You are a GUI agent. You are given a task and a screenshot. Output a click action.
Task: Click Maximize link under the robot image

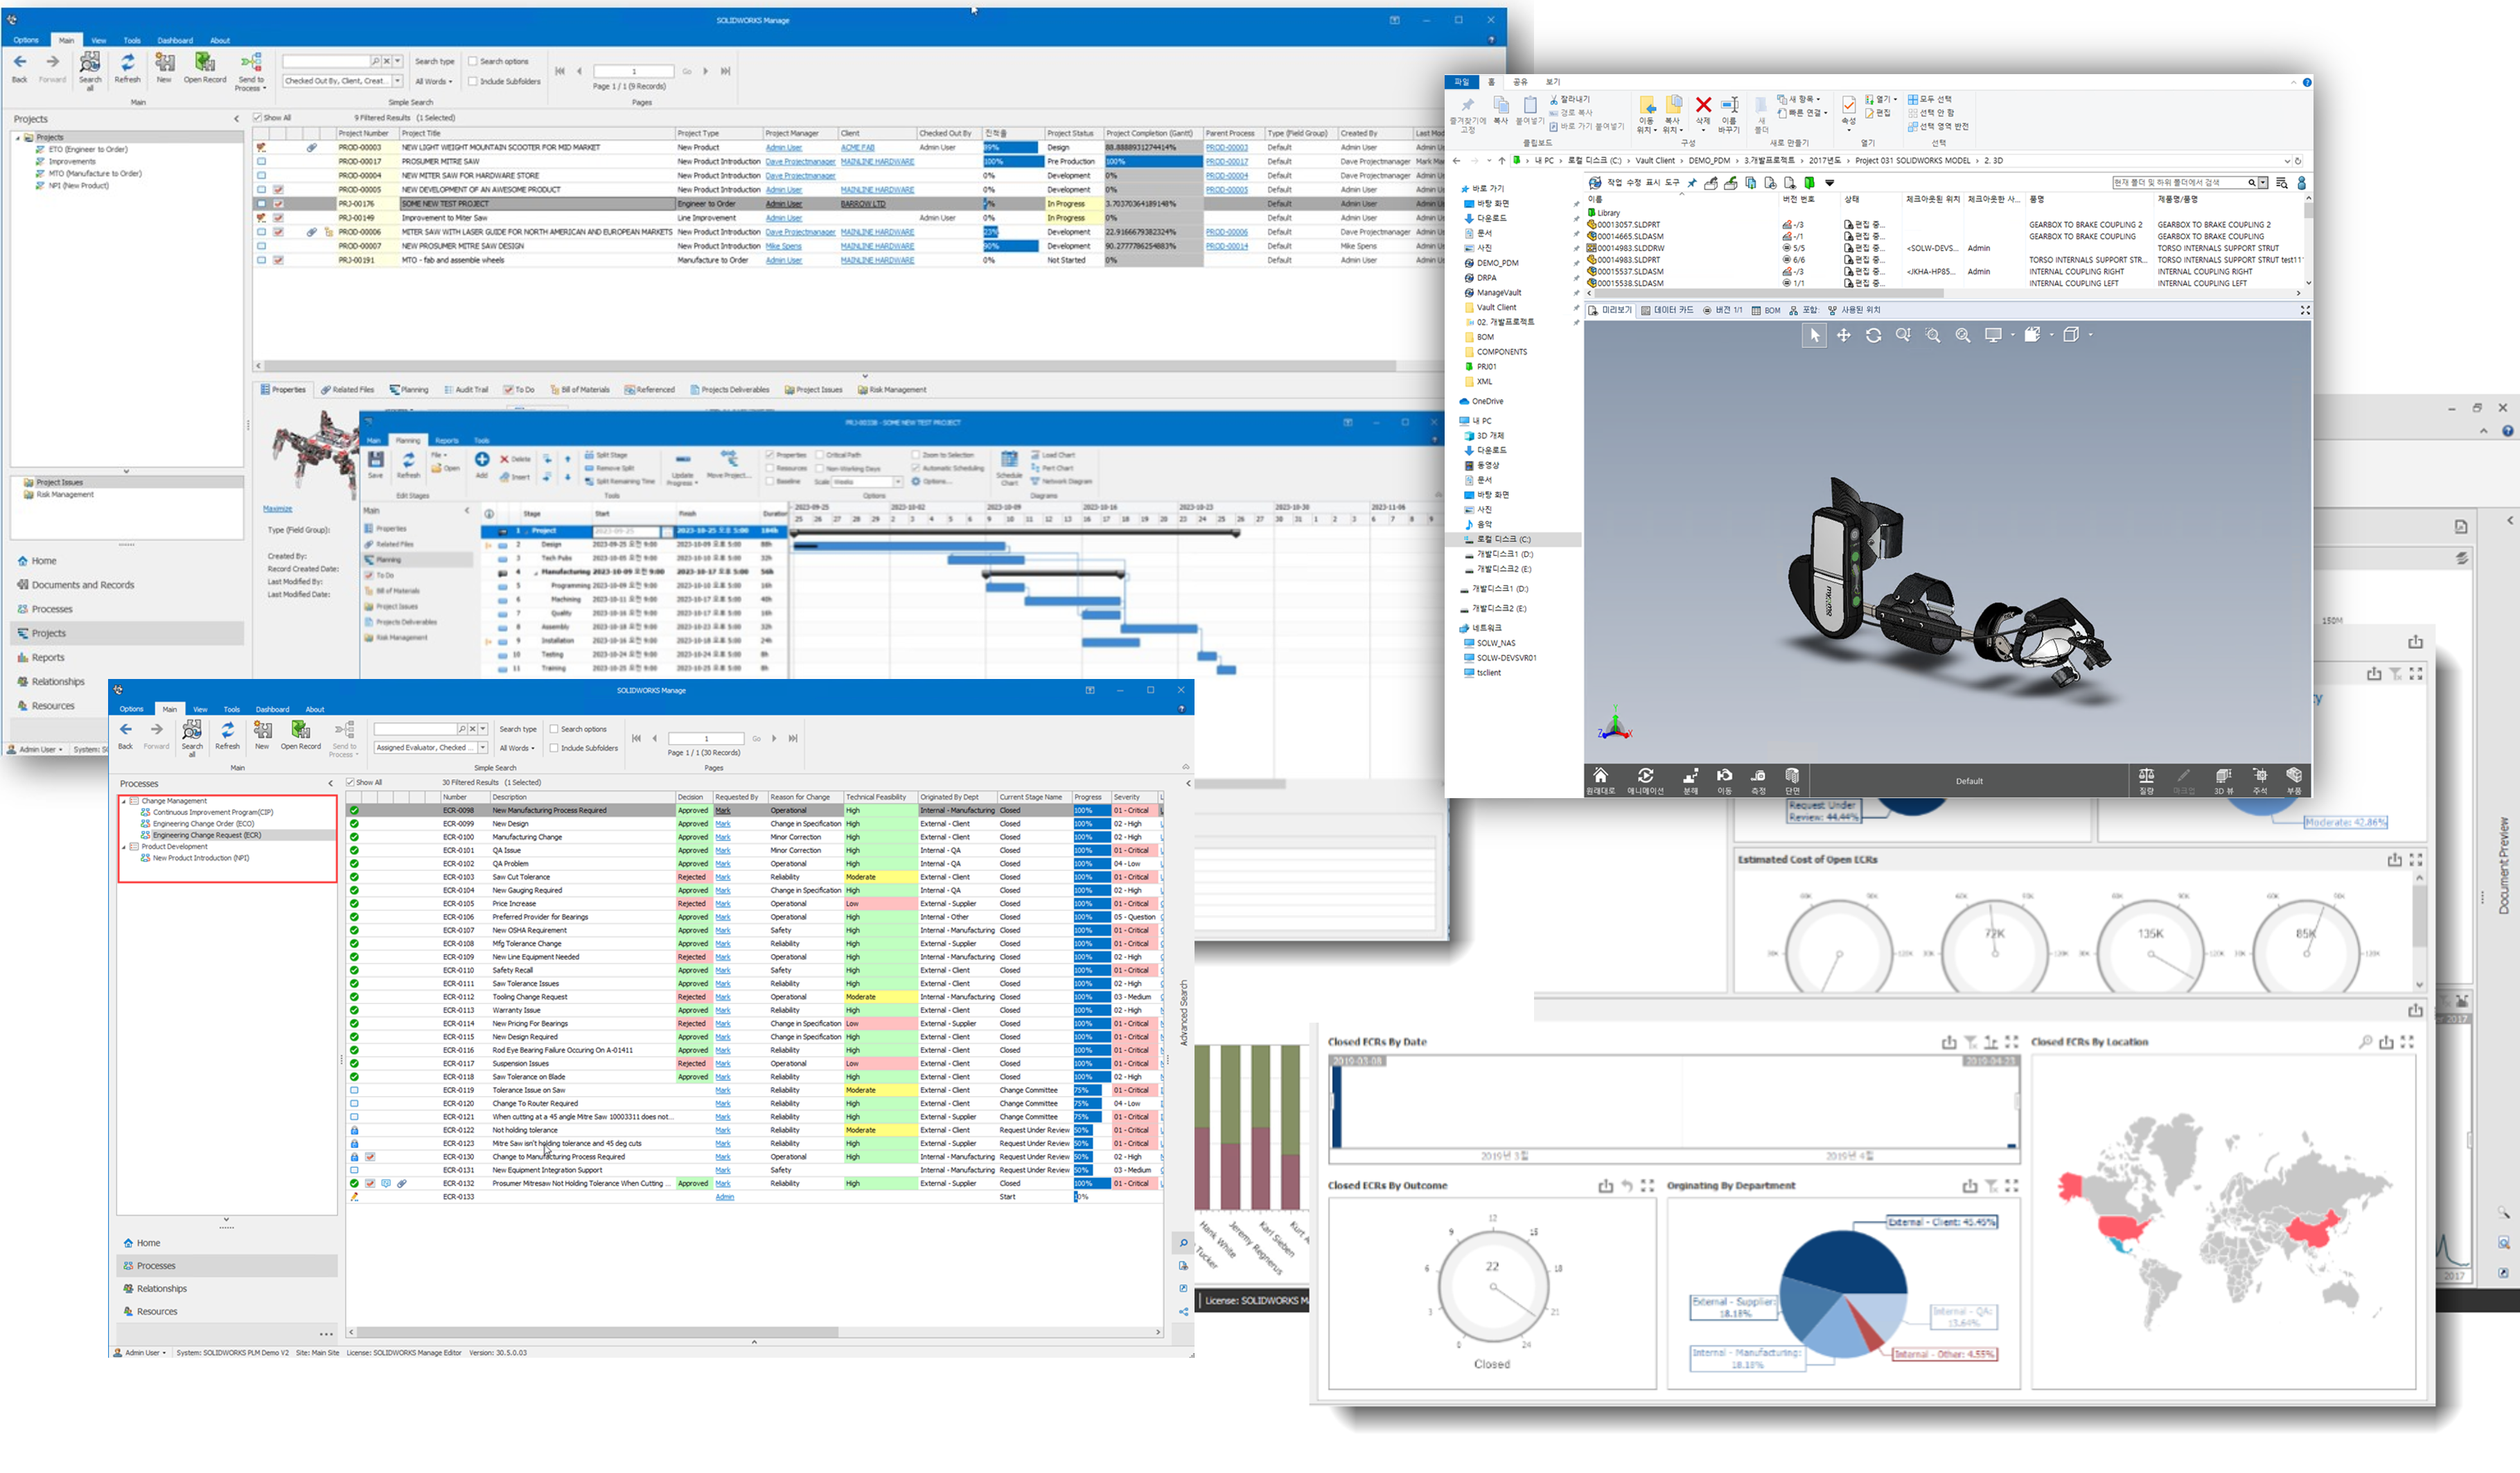coord(277,509)
